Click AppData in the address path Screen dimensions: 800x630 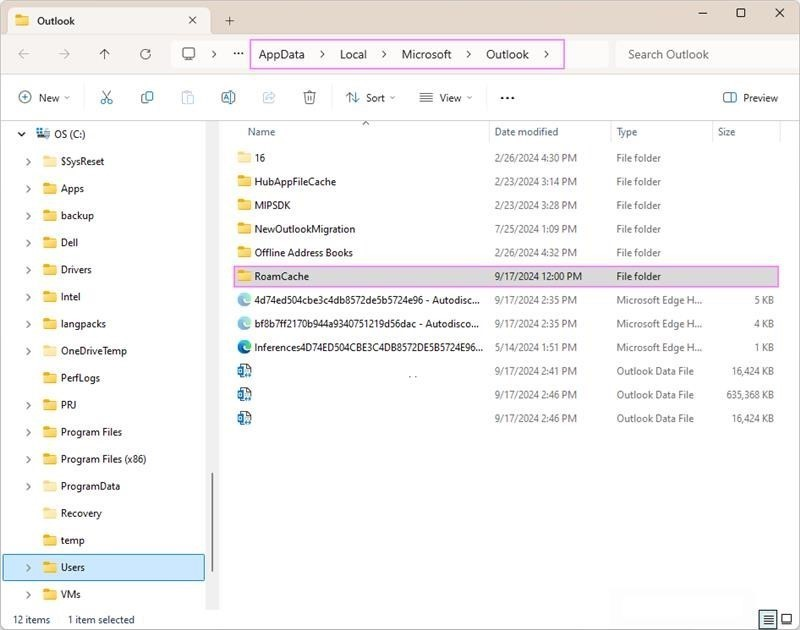[282, 54]
